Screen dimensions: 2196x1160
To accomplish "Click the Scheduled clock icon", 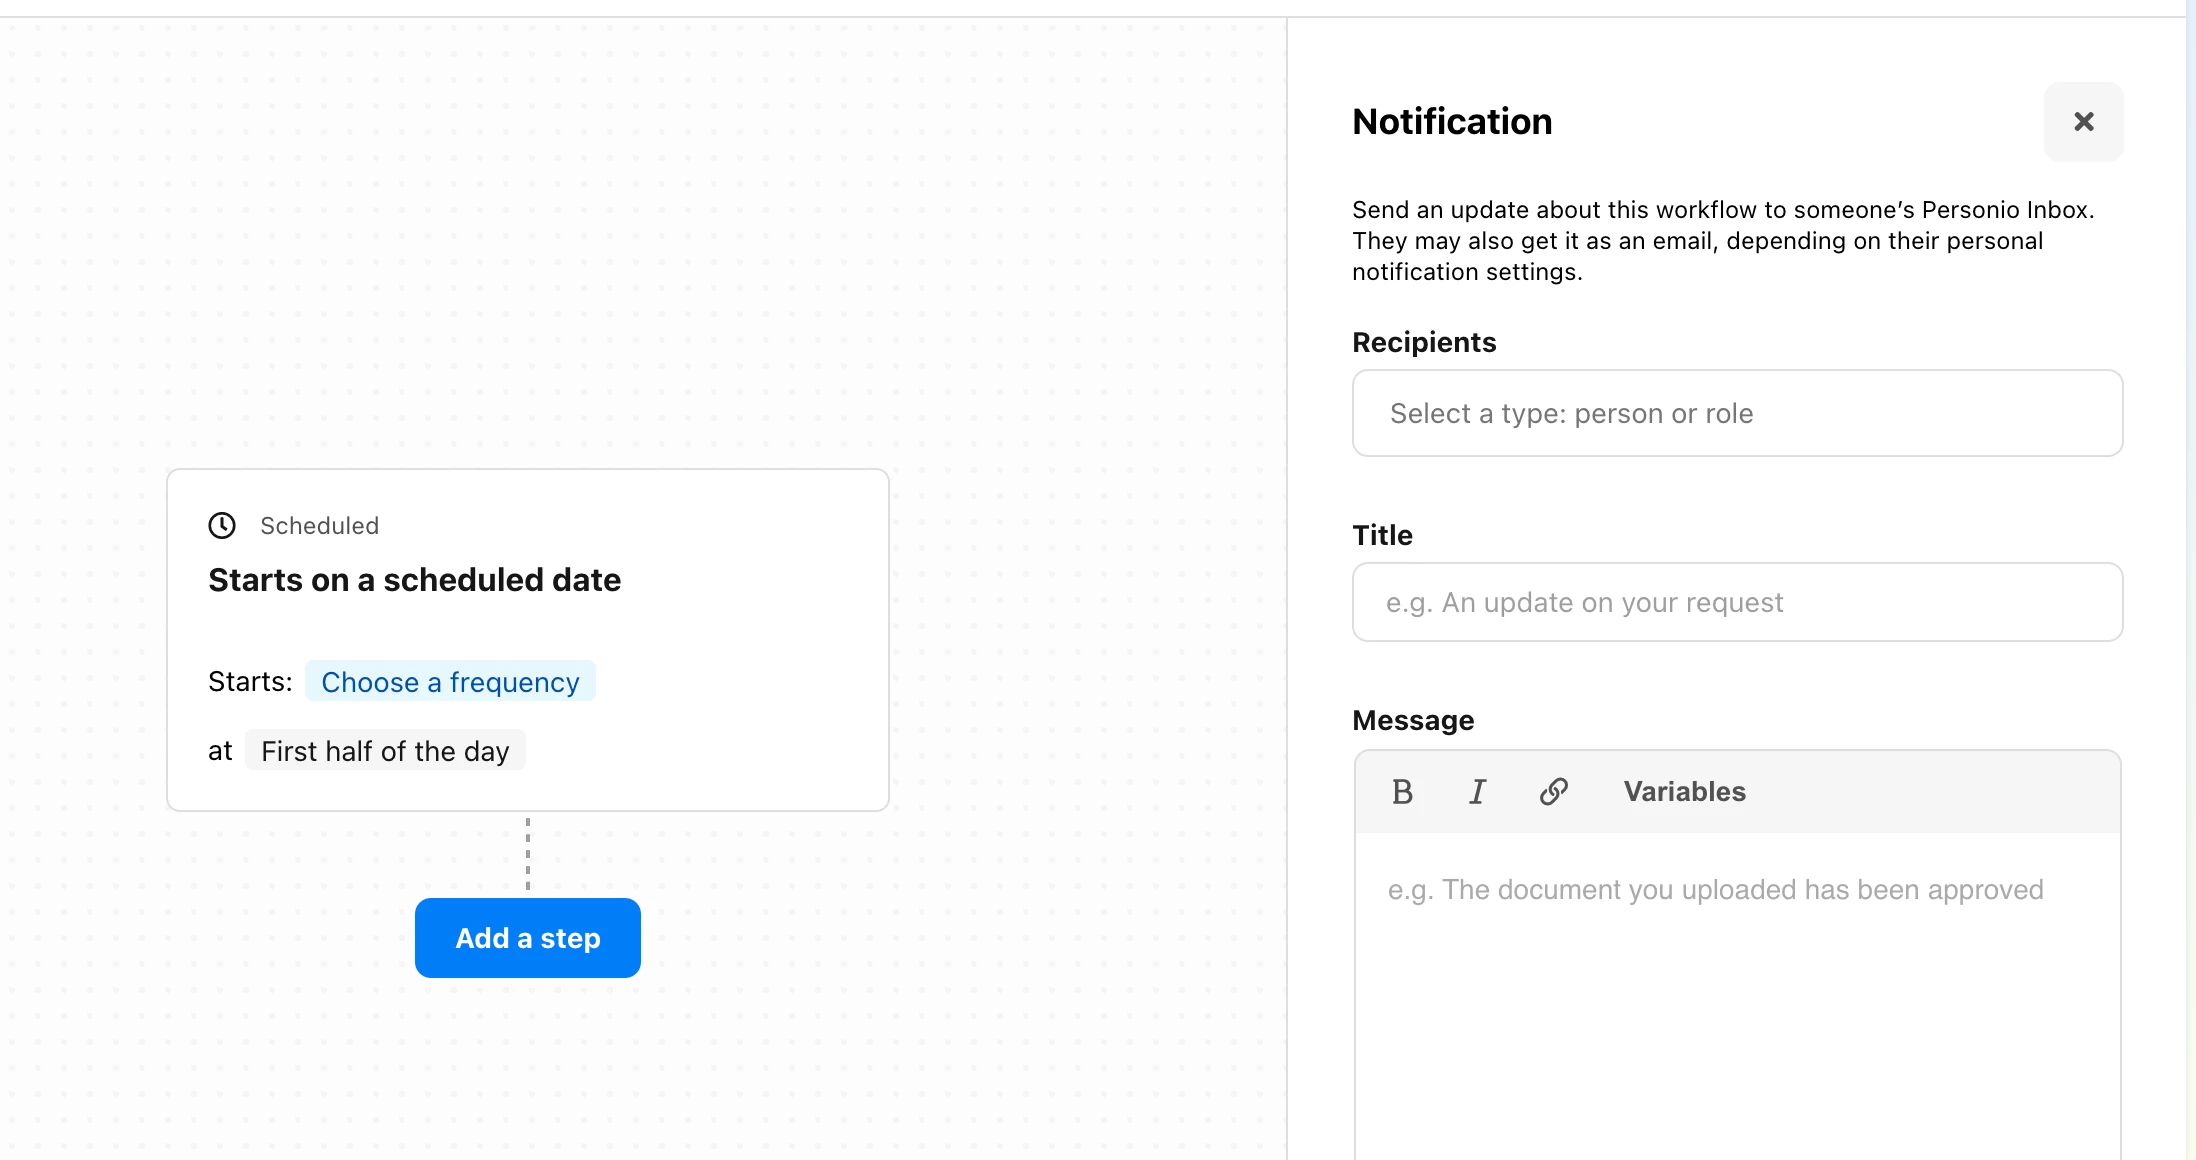I will 222,526.
